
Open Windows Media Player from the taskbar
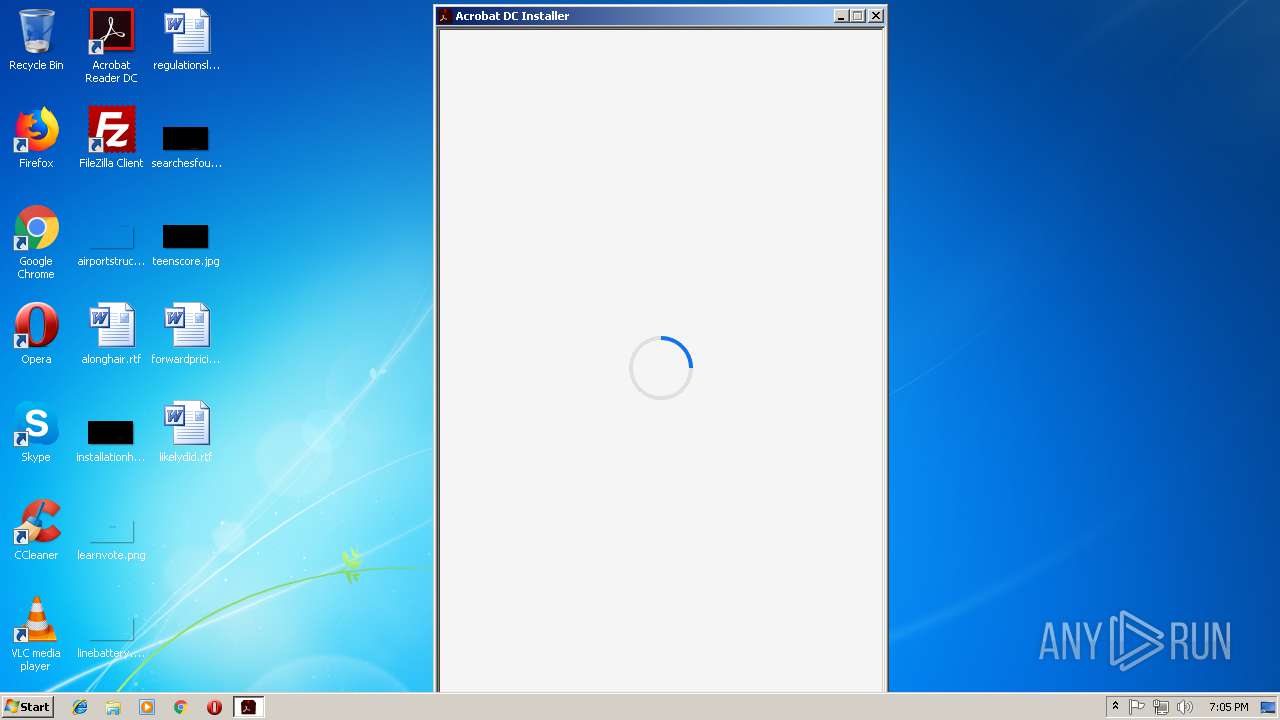(x=147, y=707)
